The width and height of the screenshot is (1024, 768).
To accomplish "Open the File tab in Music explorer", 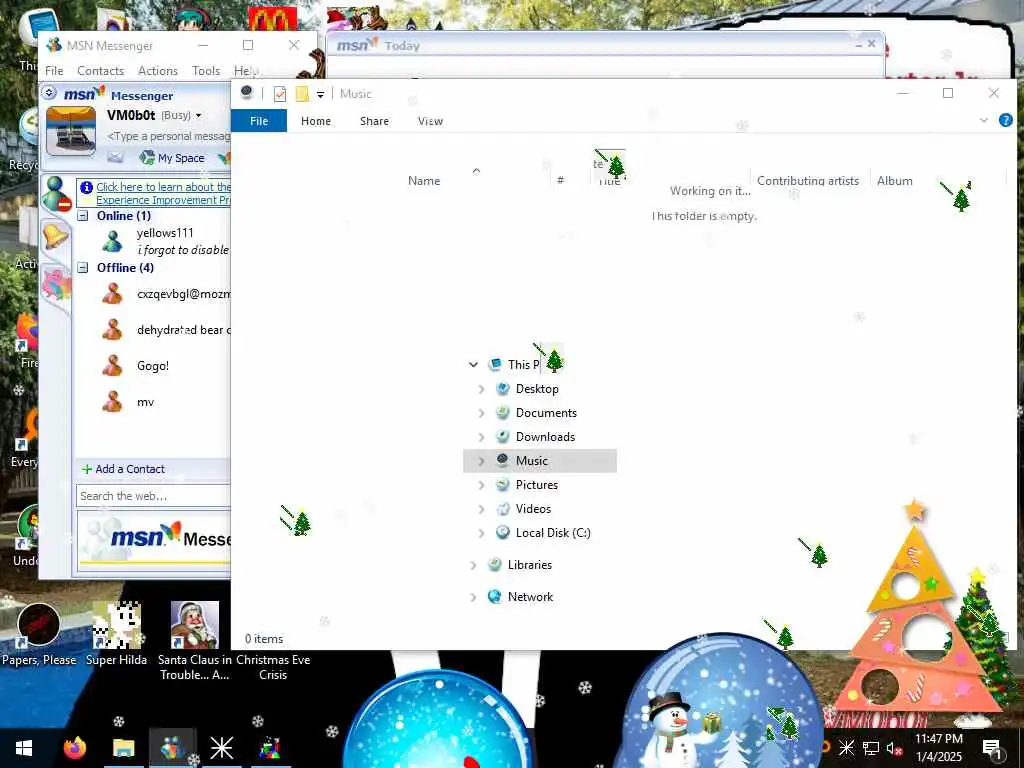I will [x=259, y=121].
